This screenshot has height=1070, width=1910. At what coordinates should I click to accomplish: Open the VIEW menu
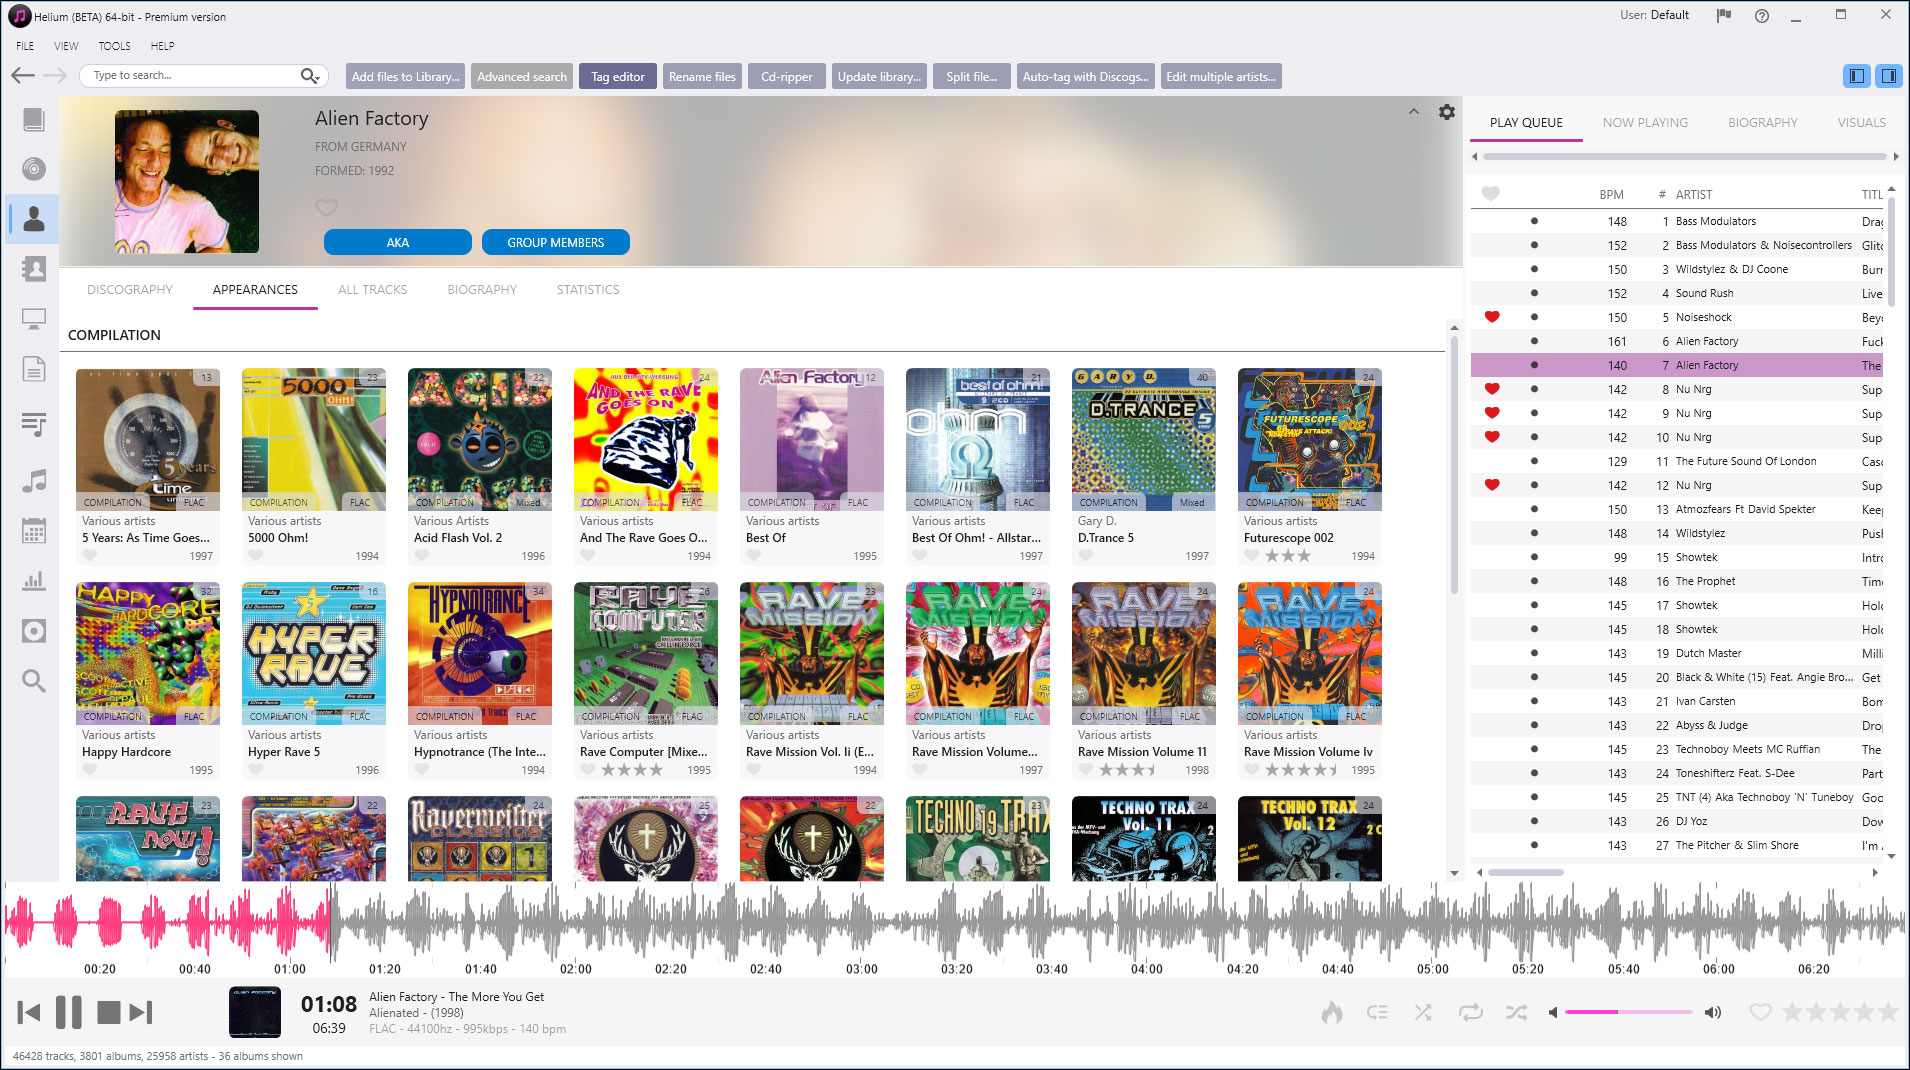[x=66, y=46]
